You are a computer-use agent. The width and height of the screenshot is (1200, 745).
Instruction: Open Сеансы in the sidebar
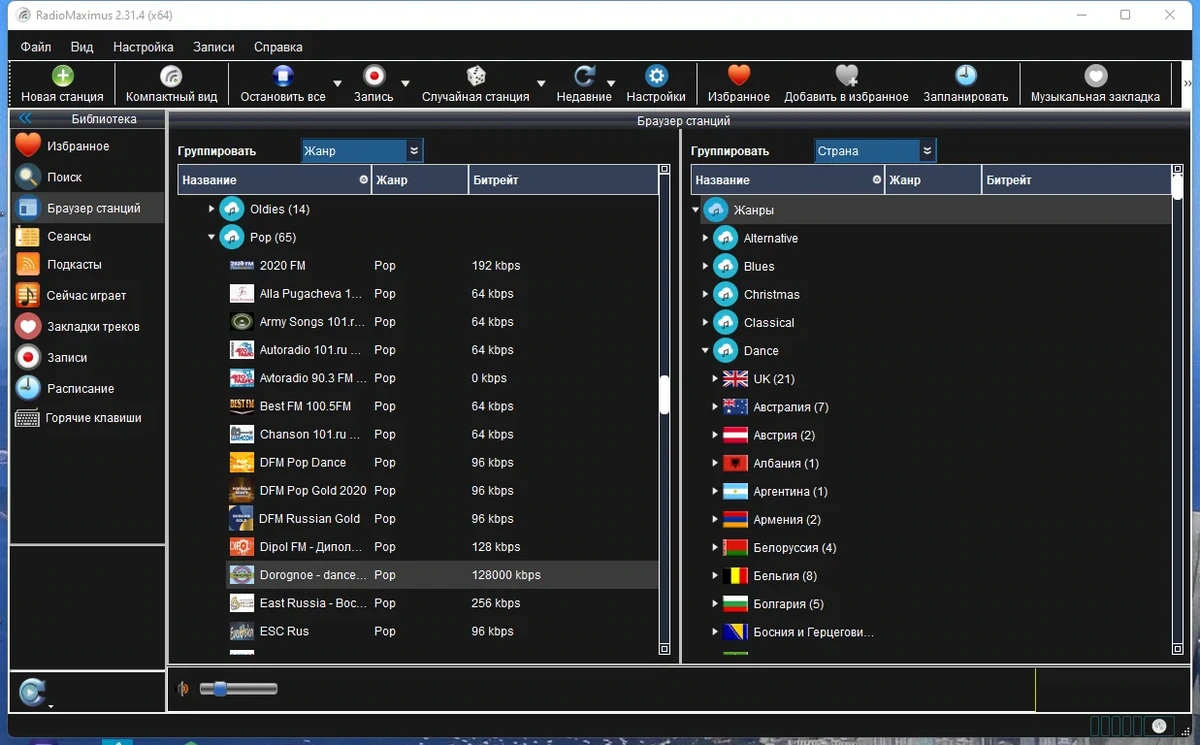[x=87, y=236]
